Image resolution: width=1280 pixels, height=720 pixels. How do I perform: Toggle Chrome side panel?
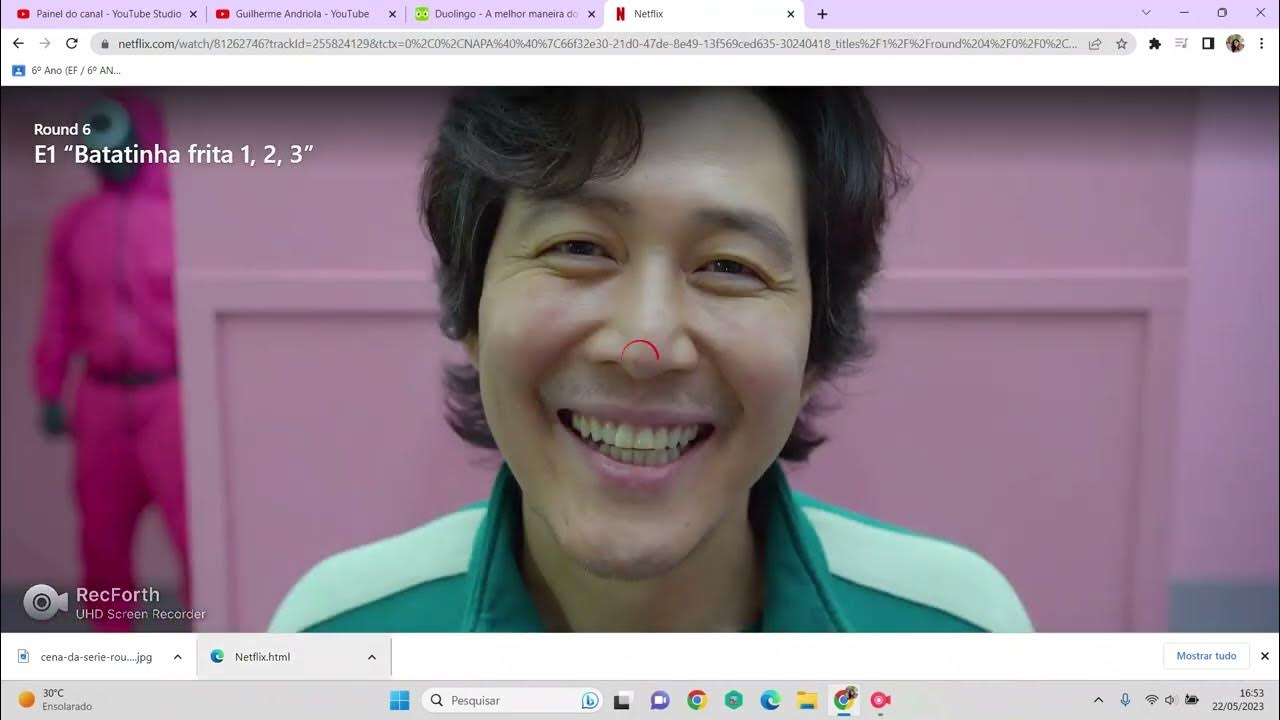tap(1208, 44)
